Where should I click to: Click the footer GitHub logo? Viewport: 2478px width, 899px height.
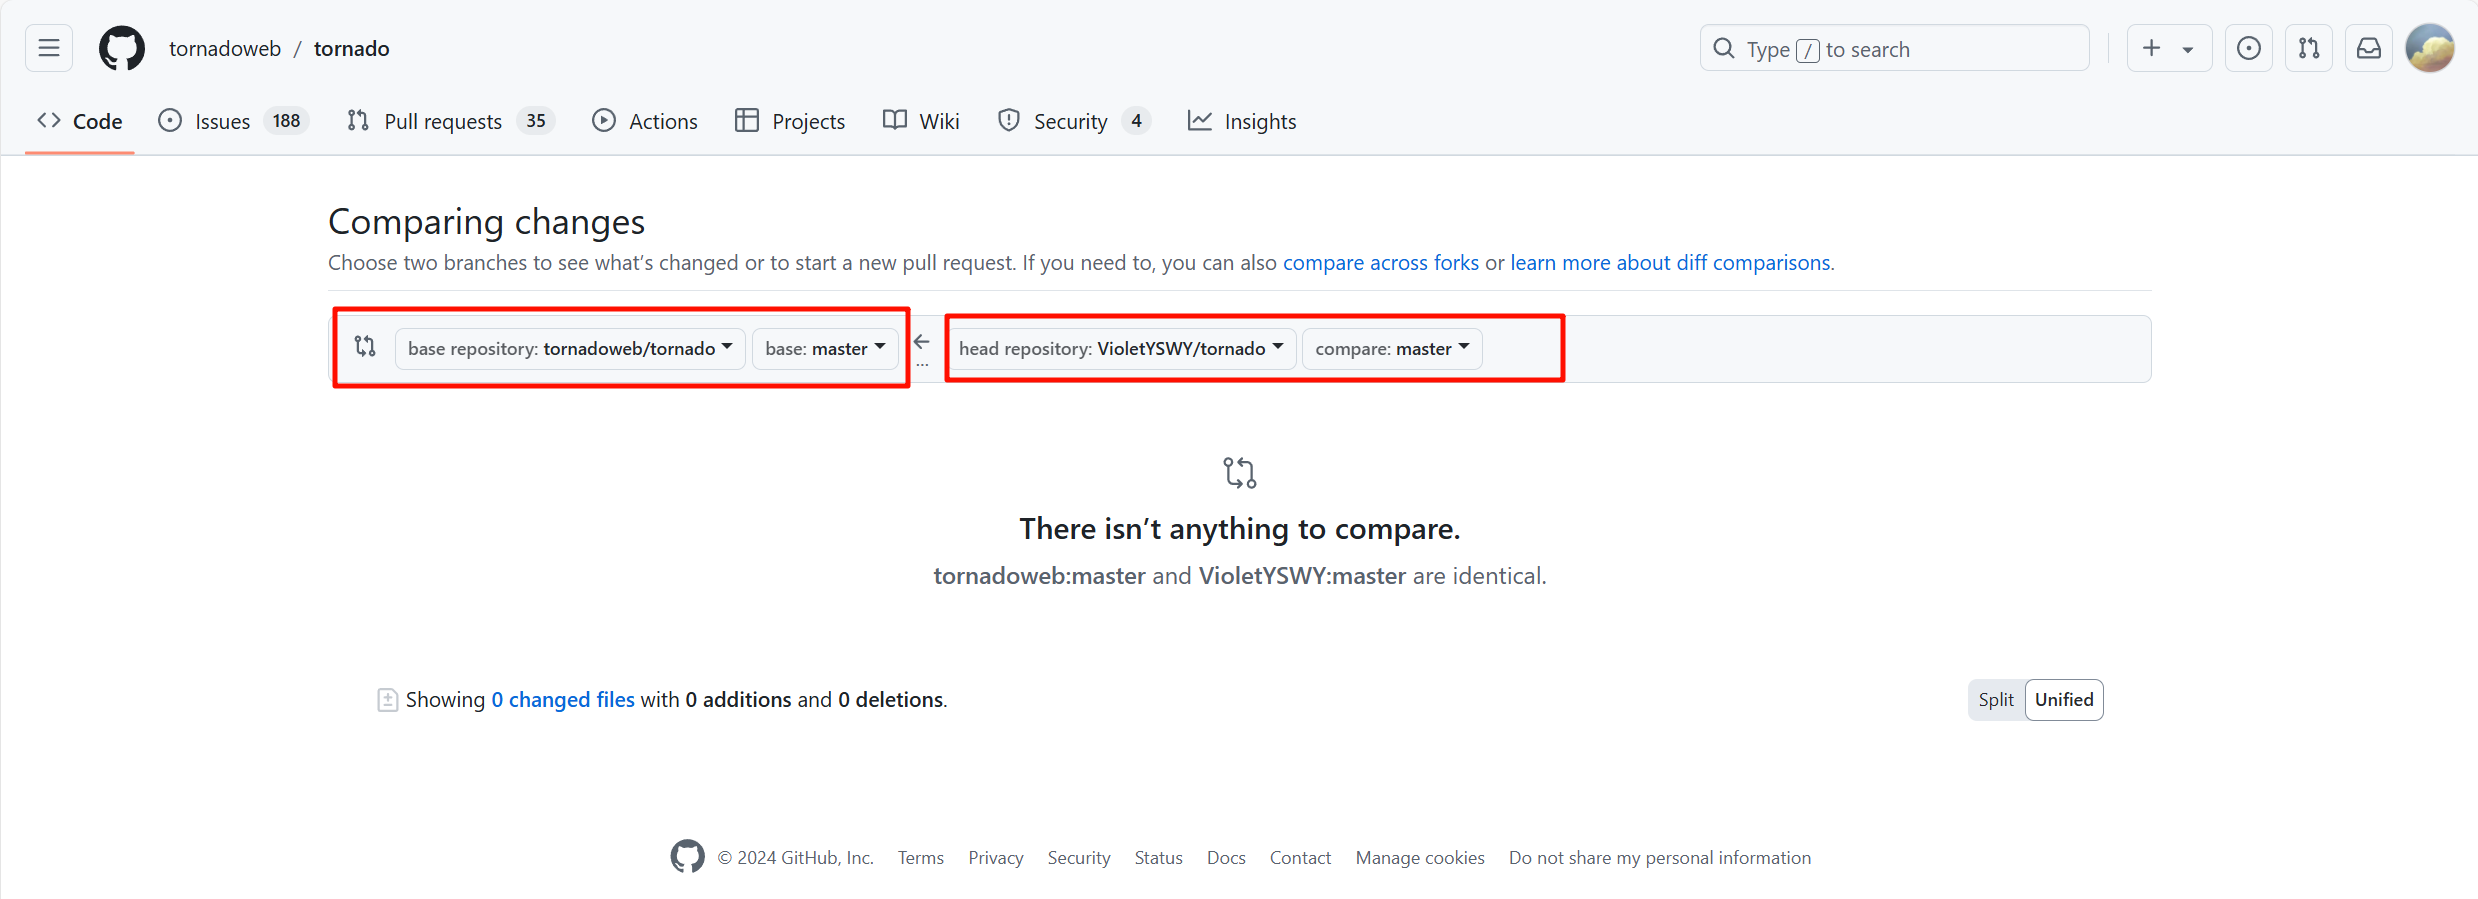687,857
